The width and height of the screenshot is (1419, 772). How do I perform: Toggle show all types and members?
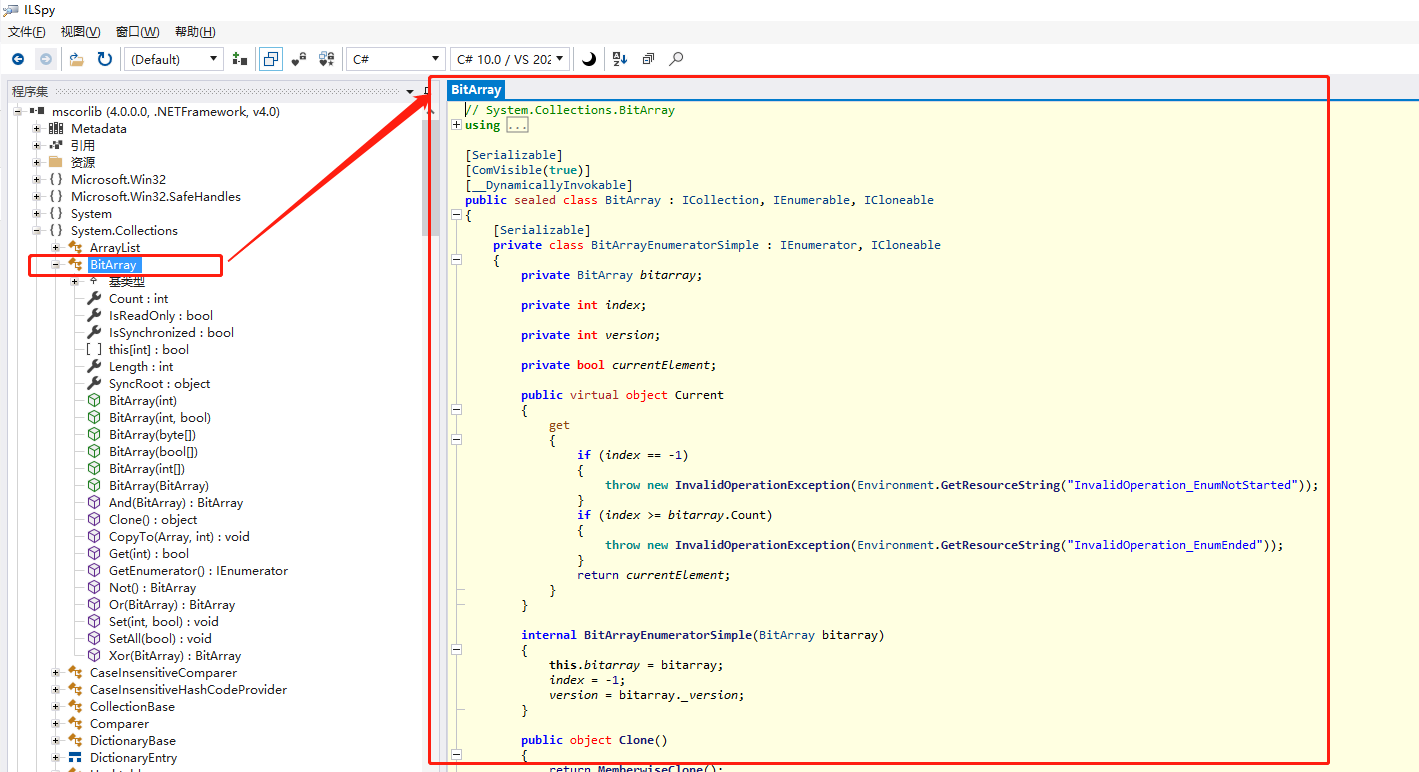tap(326, 59)
